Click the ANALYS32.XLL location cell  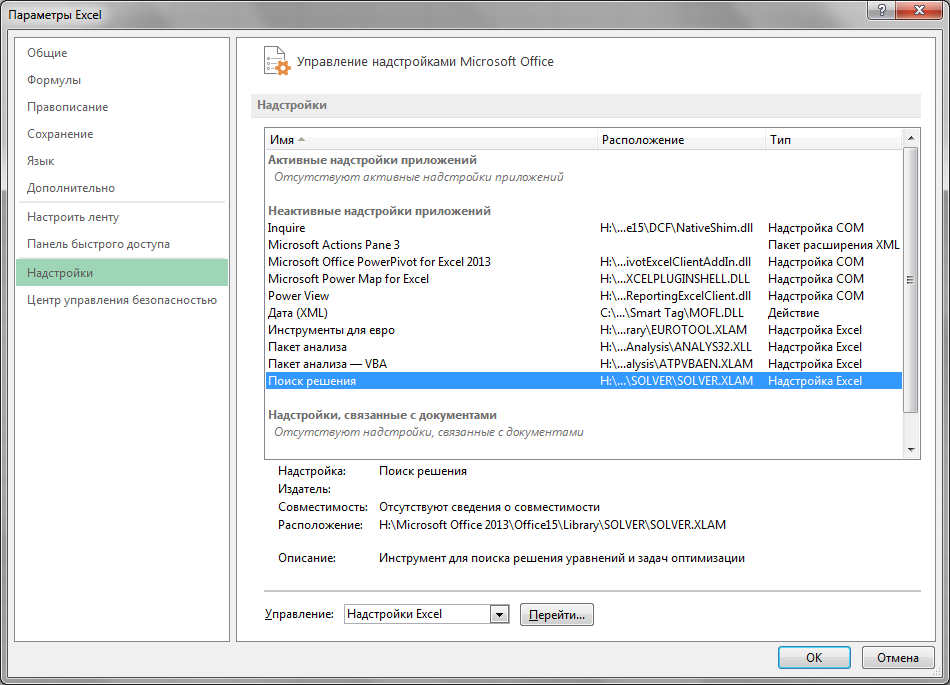pyautogui.click(x=676, y=347)
